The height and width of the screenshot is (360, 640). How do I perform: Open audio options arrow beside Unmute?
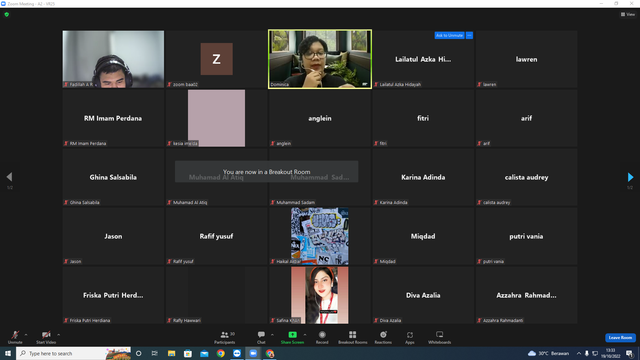pyautogui.click(x=26, y=335)
